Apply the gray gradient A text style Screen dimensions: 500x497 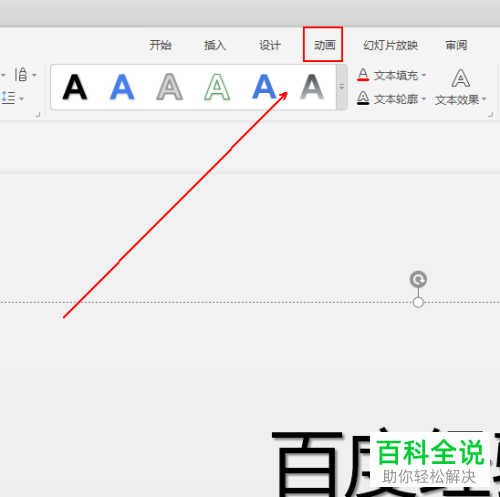point(312,87)
